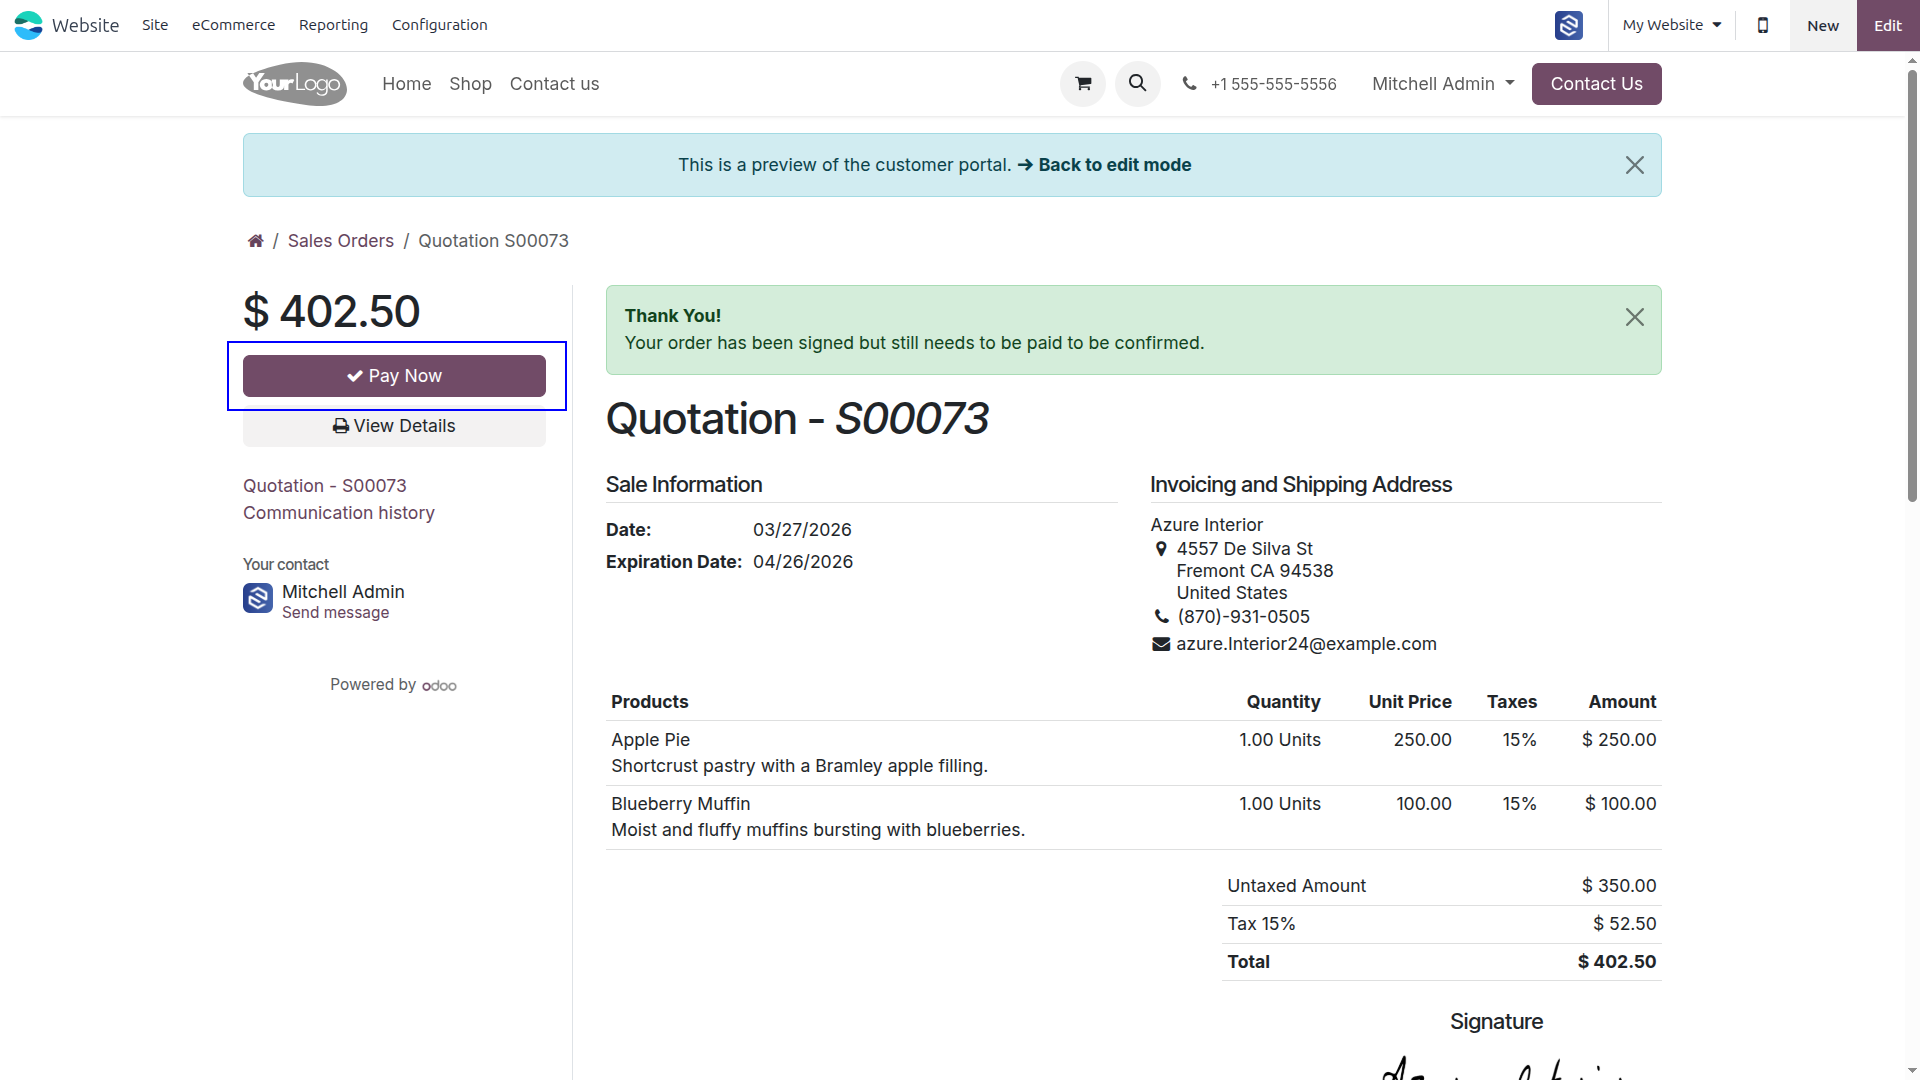Click the phone icon beside +1 555-555-5556
The image size is (1920, 1080).
pyautogui.click(x=1189, y=84)
